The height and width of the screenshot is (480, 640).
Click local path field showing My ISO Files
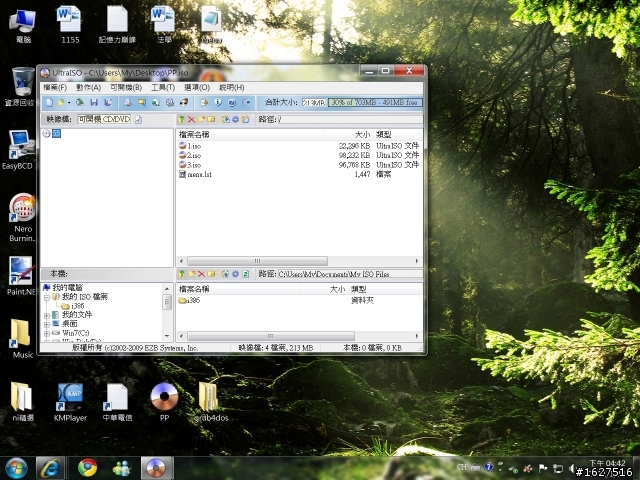(x=350, y=274)
